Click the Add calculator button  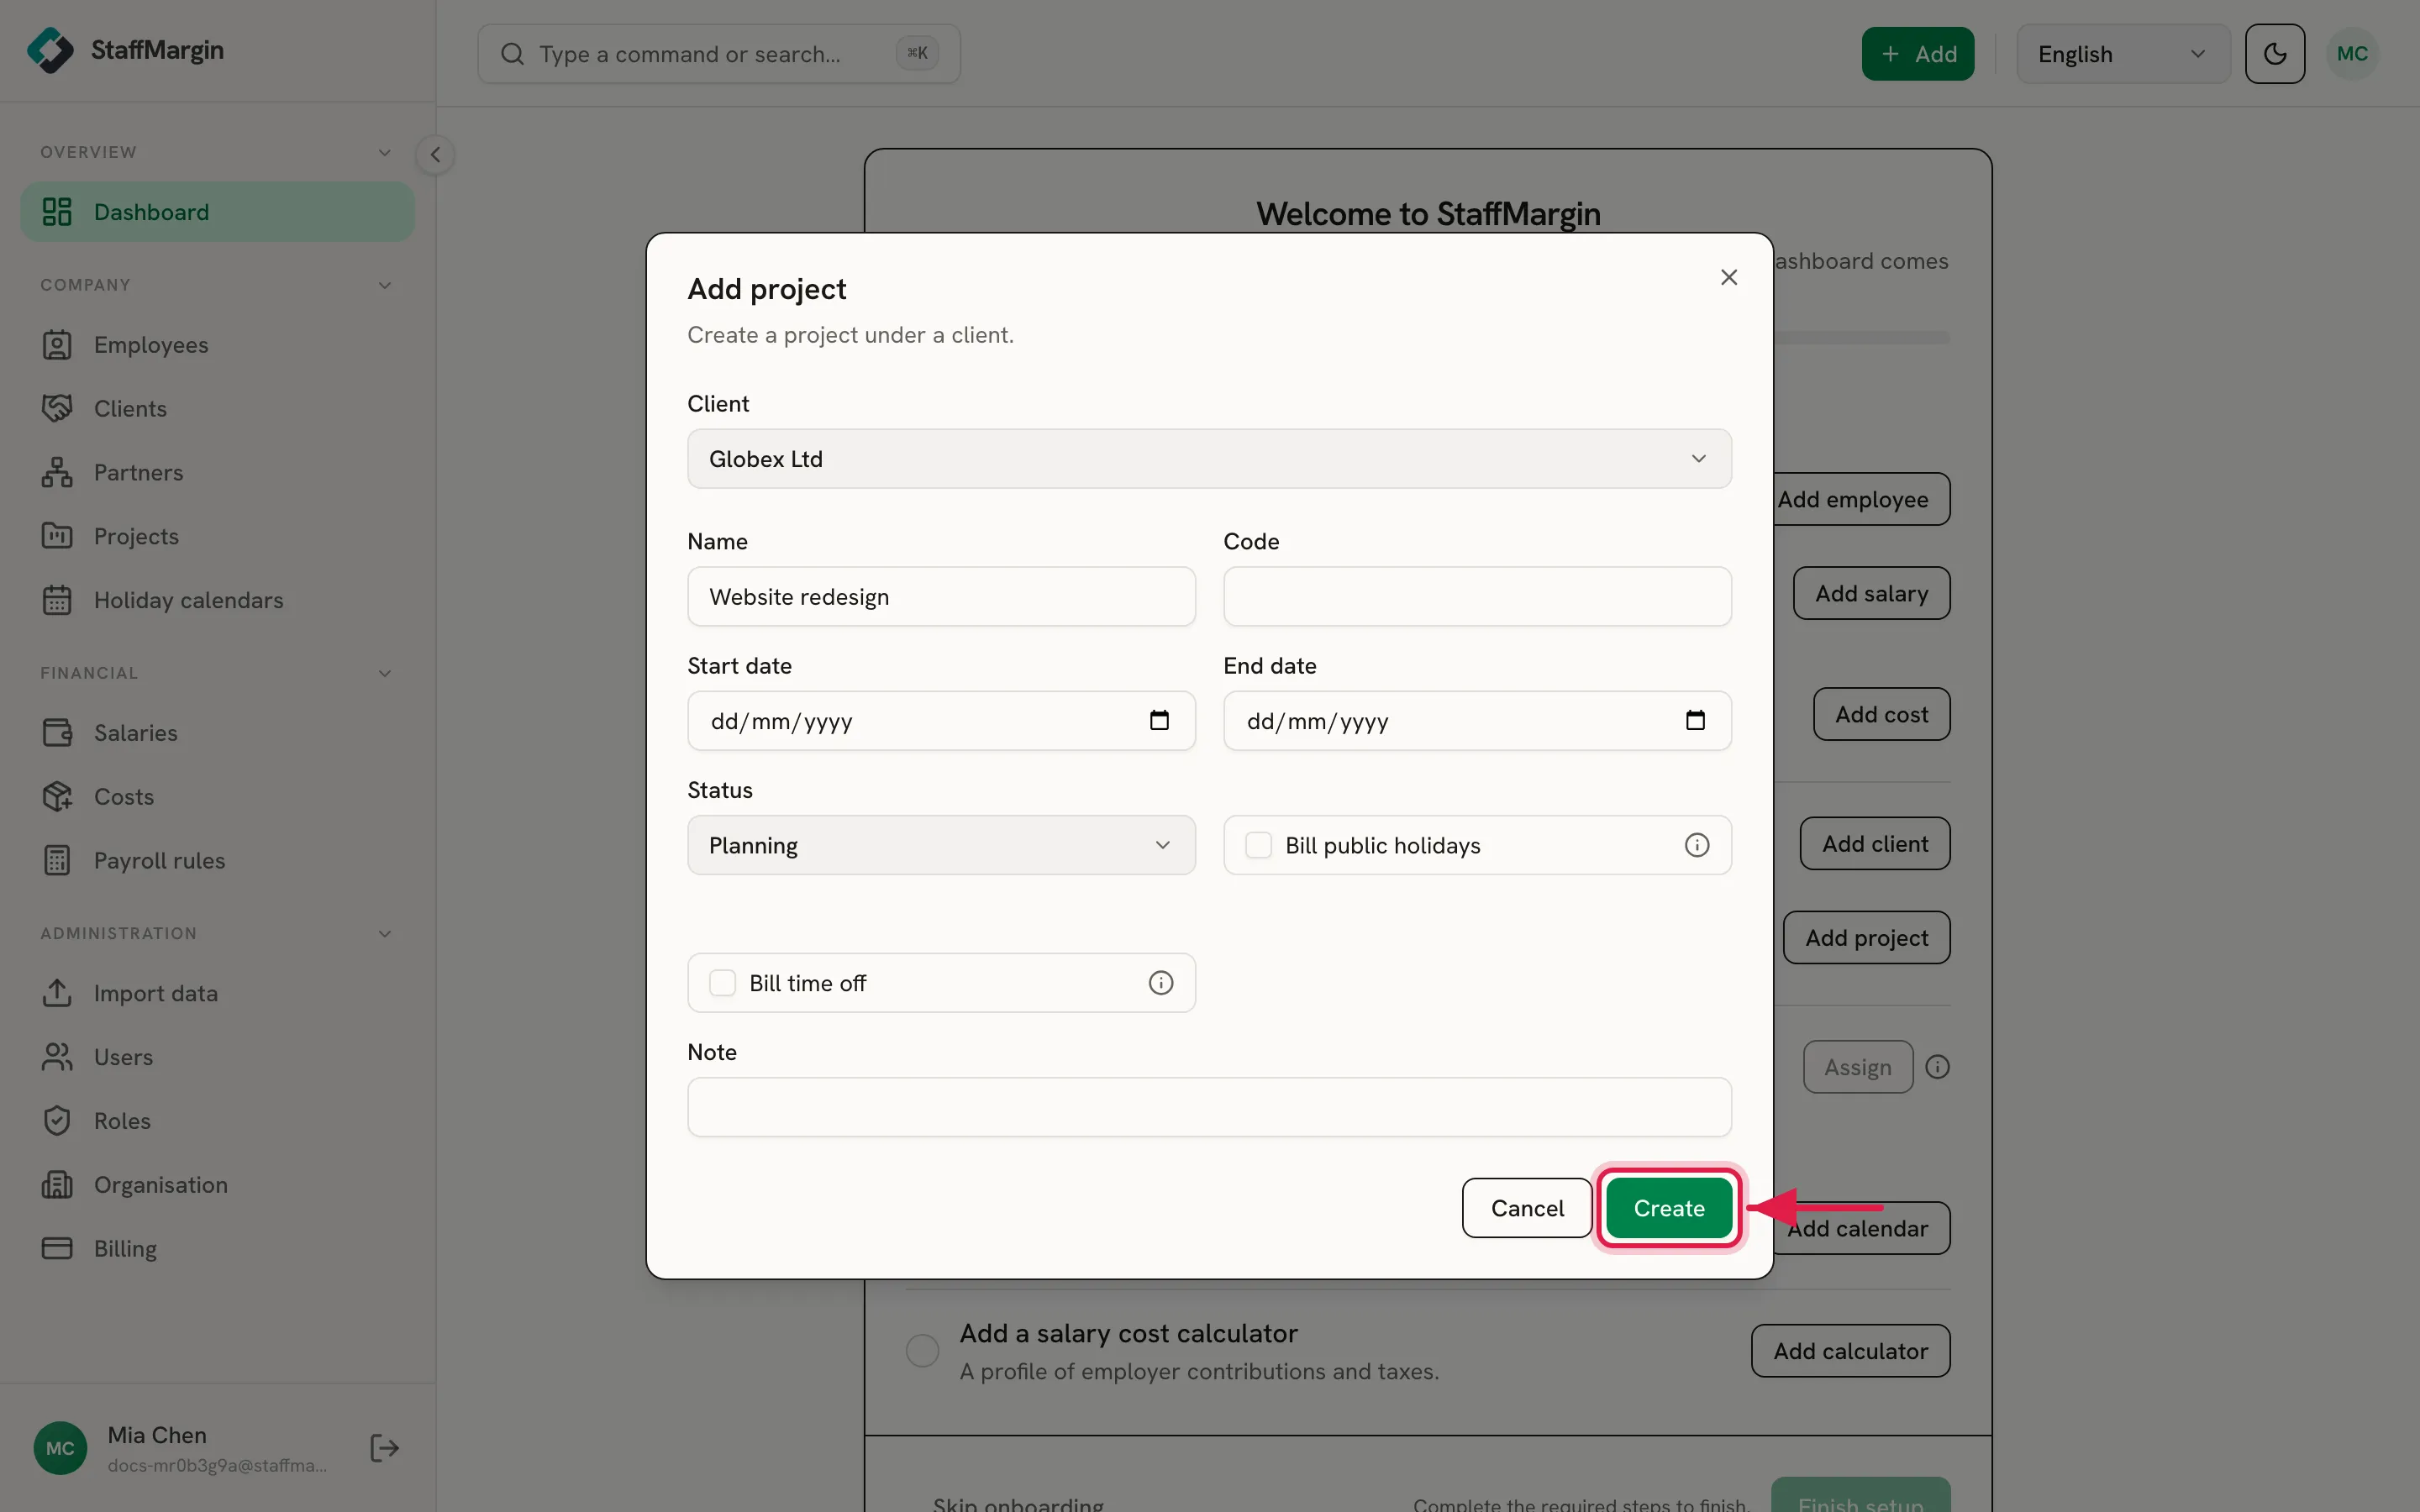[x=1850, y=1351]
